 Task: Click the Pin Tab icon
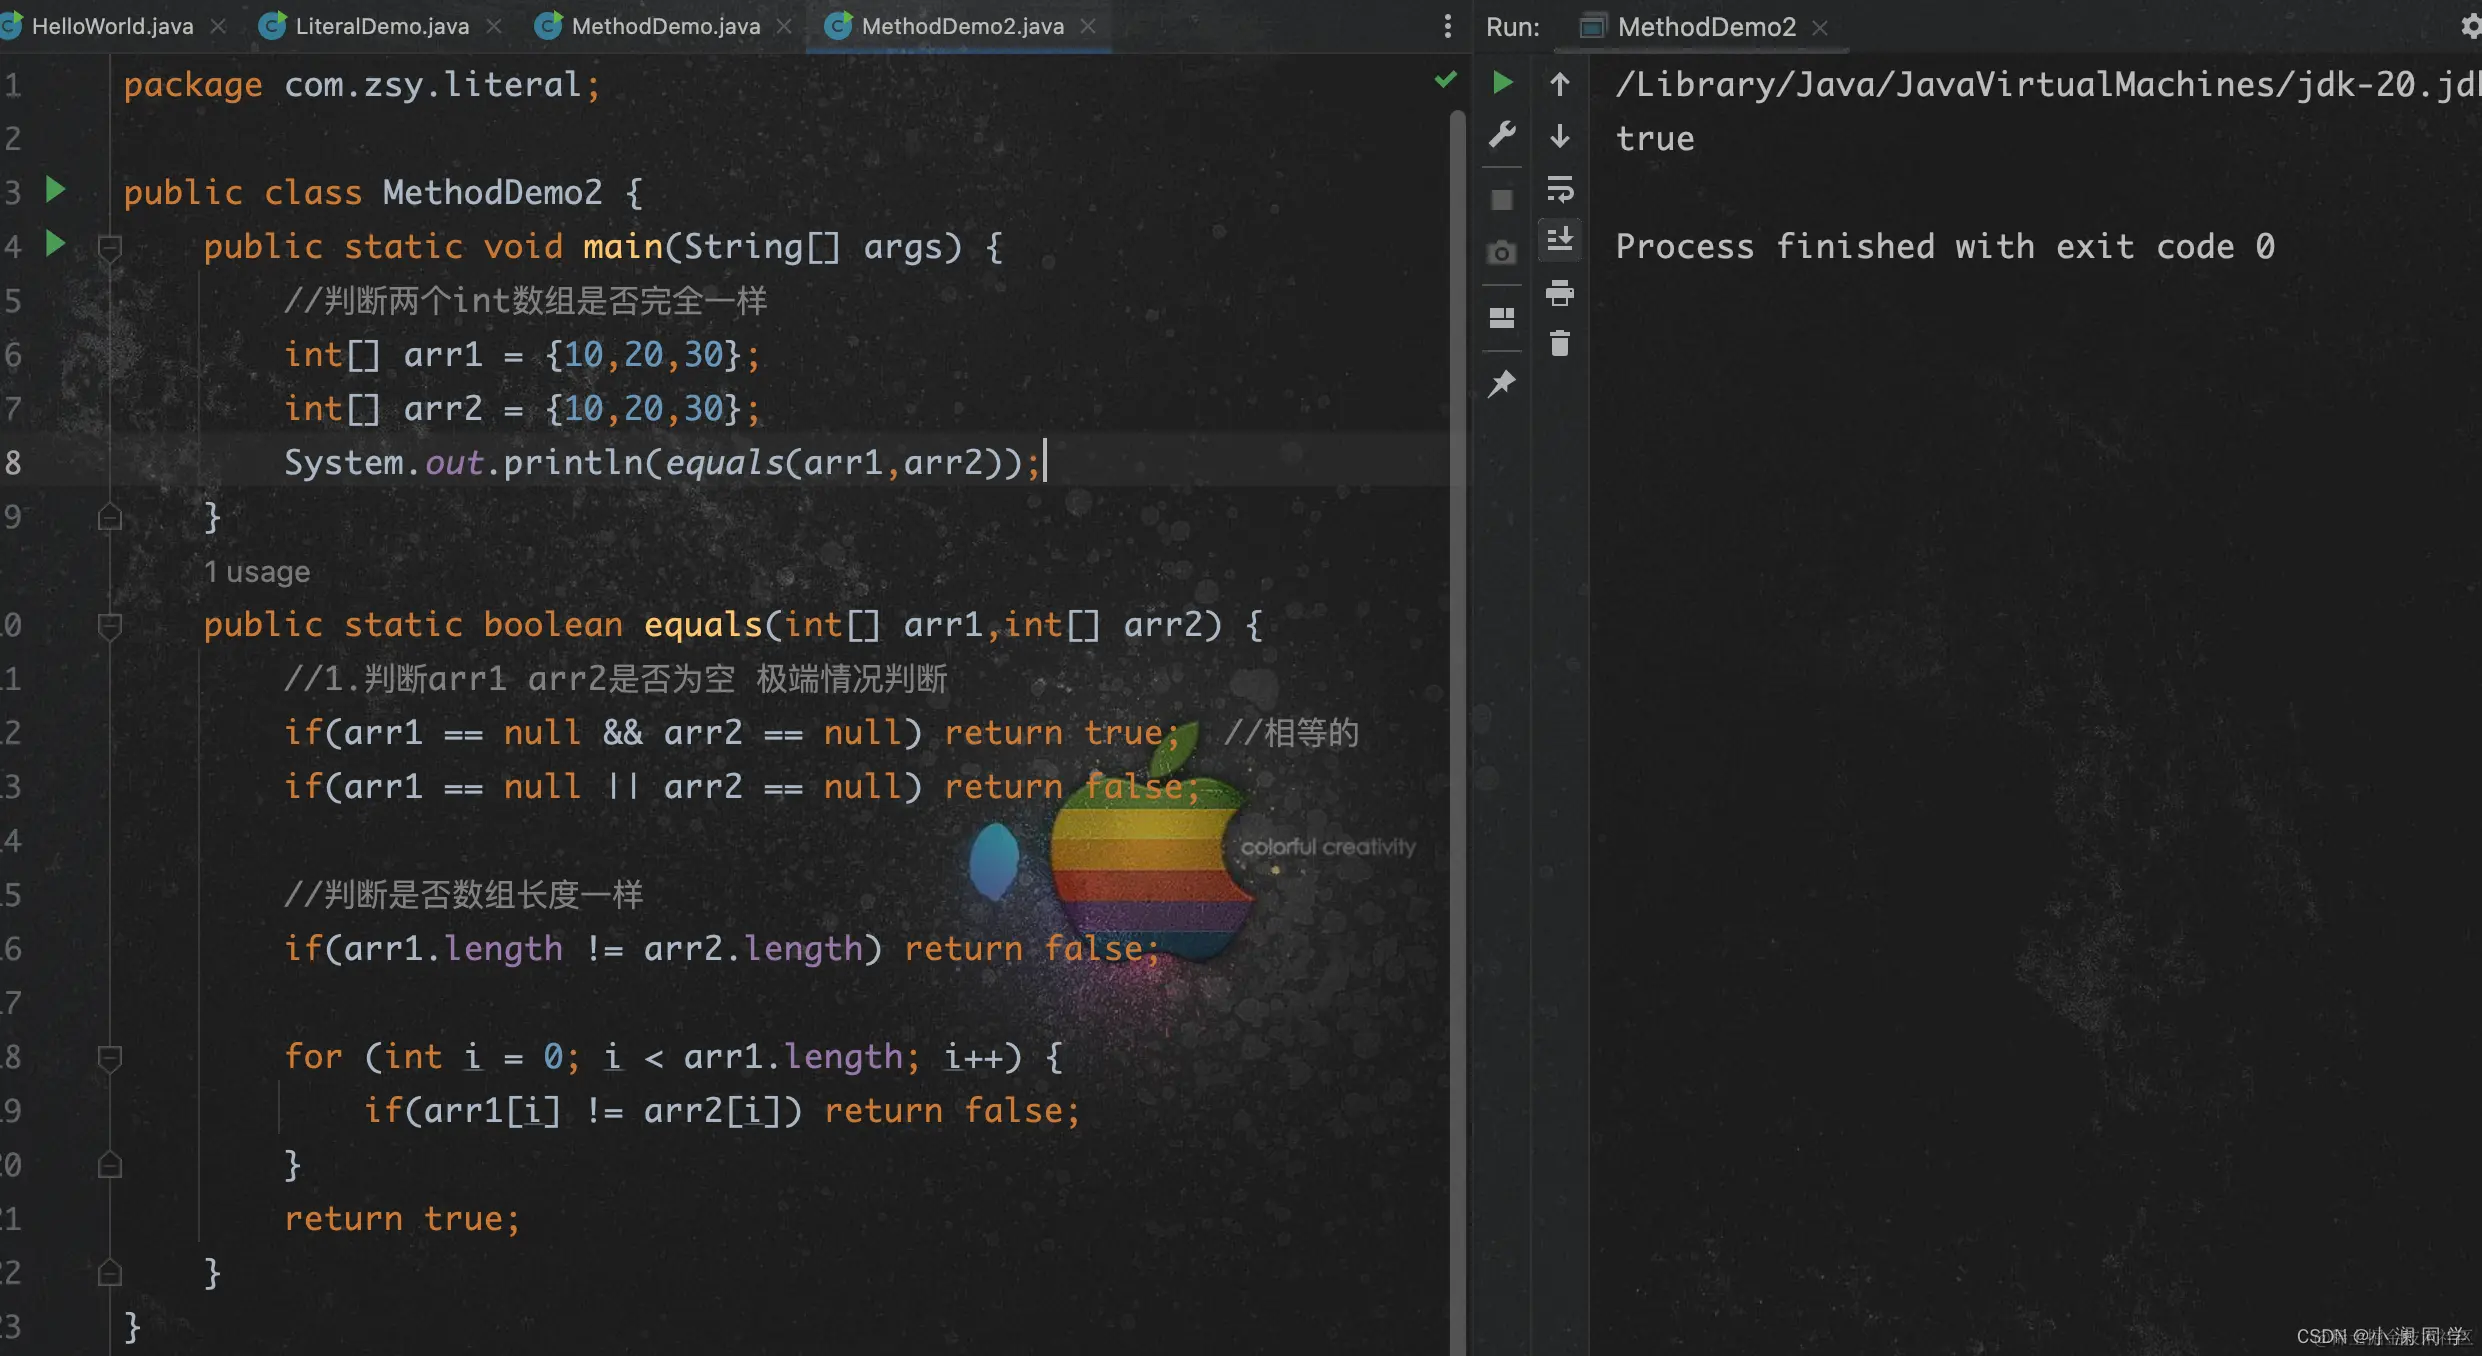pyautogui.click(x=1502, y=384)
